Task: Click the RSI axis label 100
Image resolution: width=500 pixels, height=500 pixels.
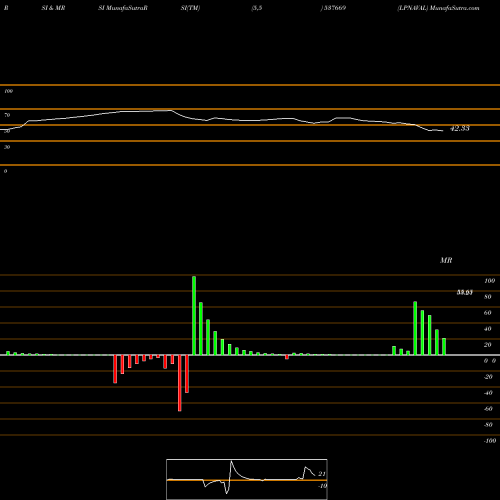Action: (8, 91)
